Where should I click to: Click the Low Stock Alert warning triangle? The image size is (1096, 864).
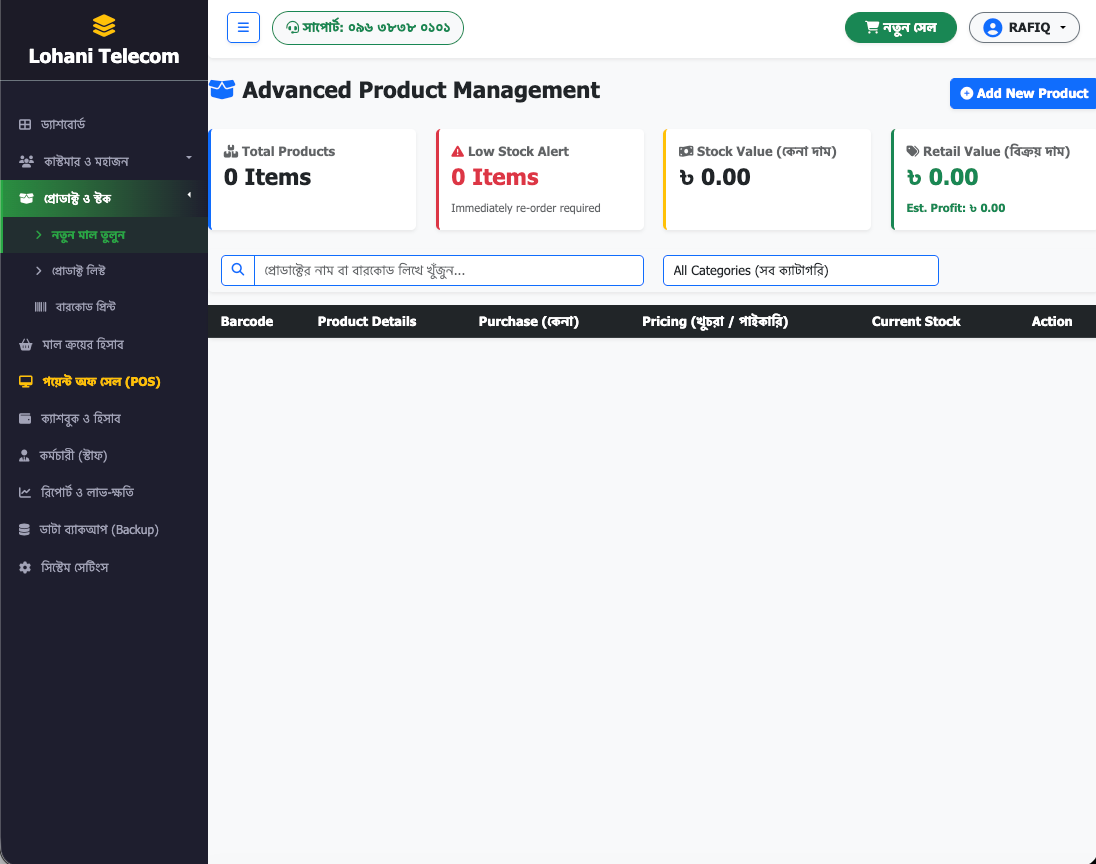pyautogui.click(x=458, y=151)
